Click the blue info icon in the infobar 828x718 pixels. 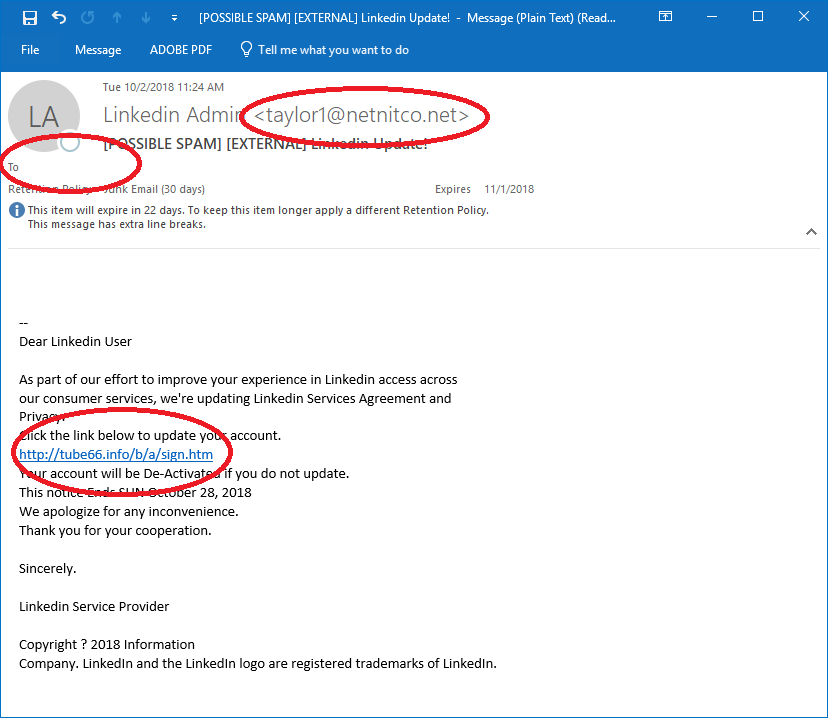click(17, 210)
